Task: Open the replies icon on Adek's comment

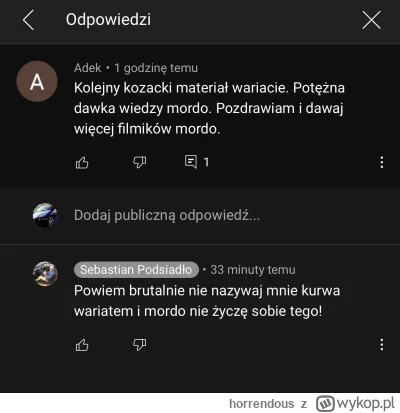Action: coord(191,162)
